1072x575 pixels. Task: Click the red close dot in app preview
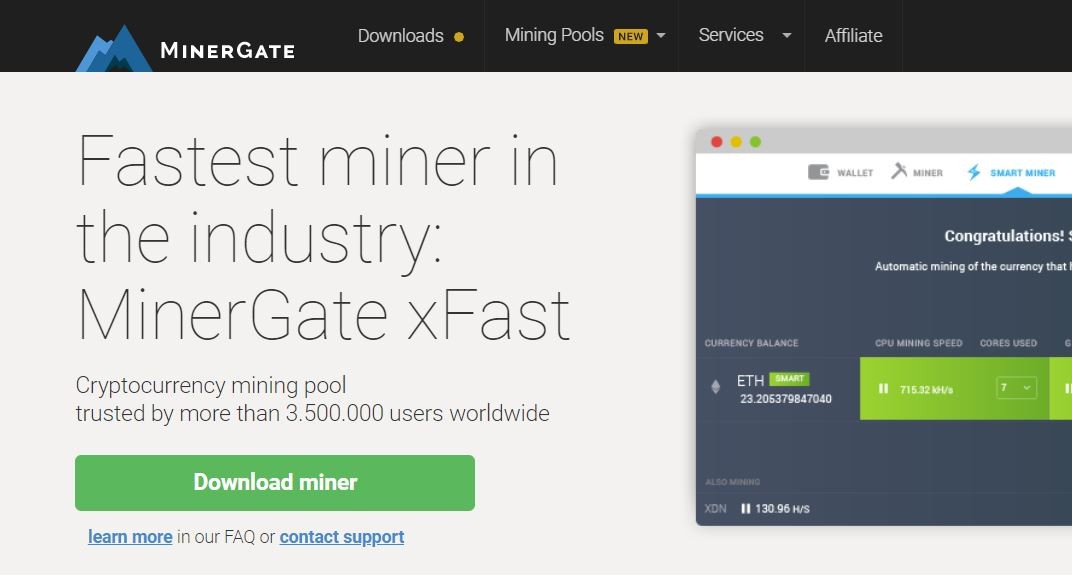click(716, 142)
